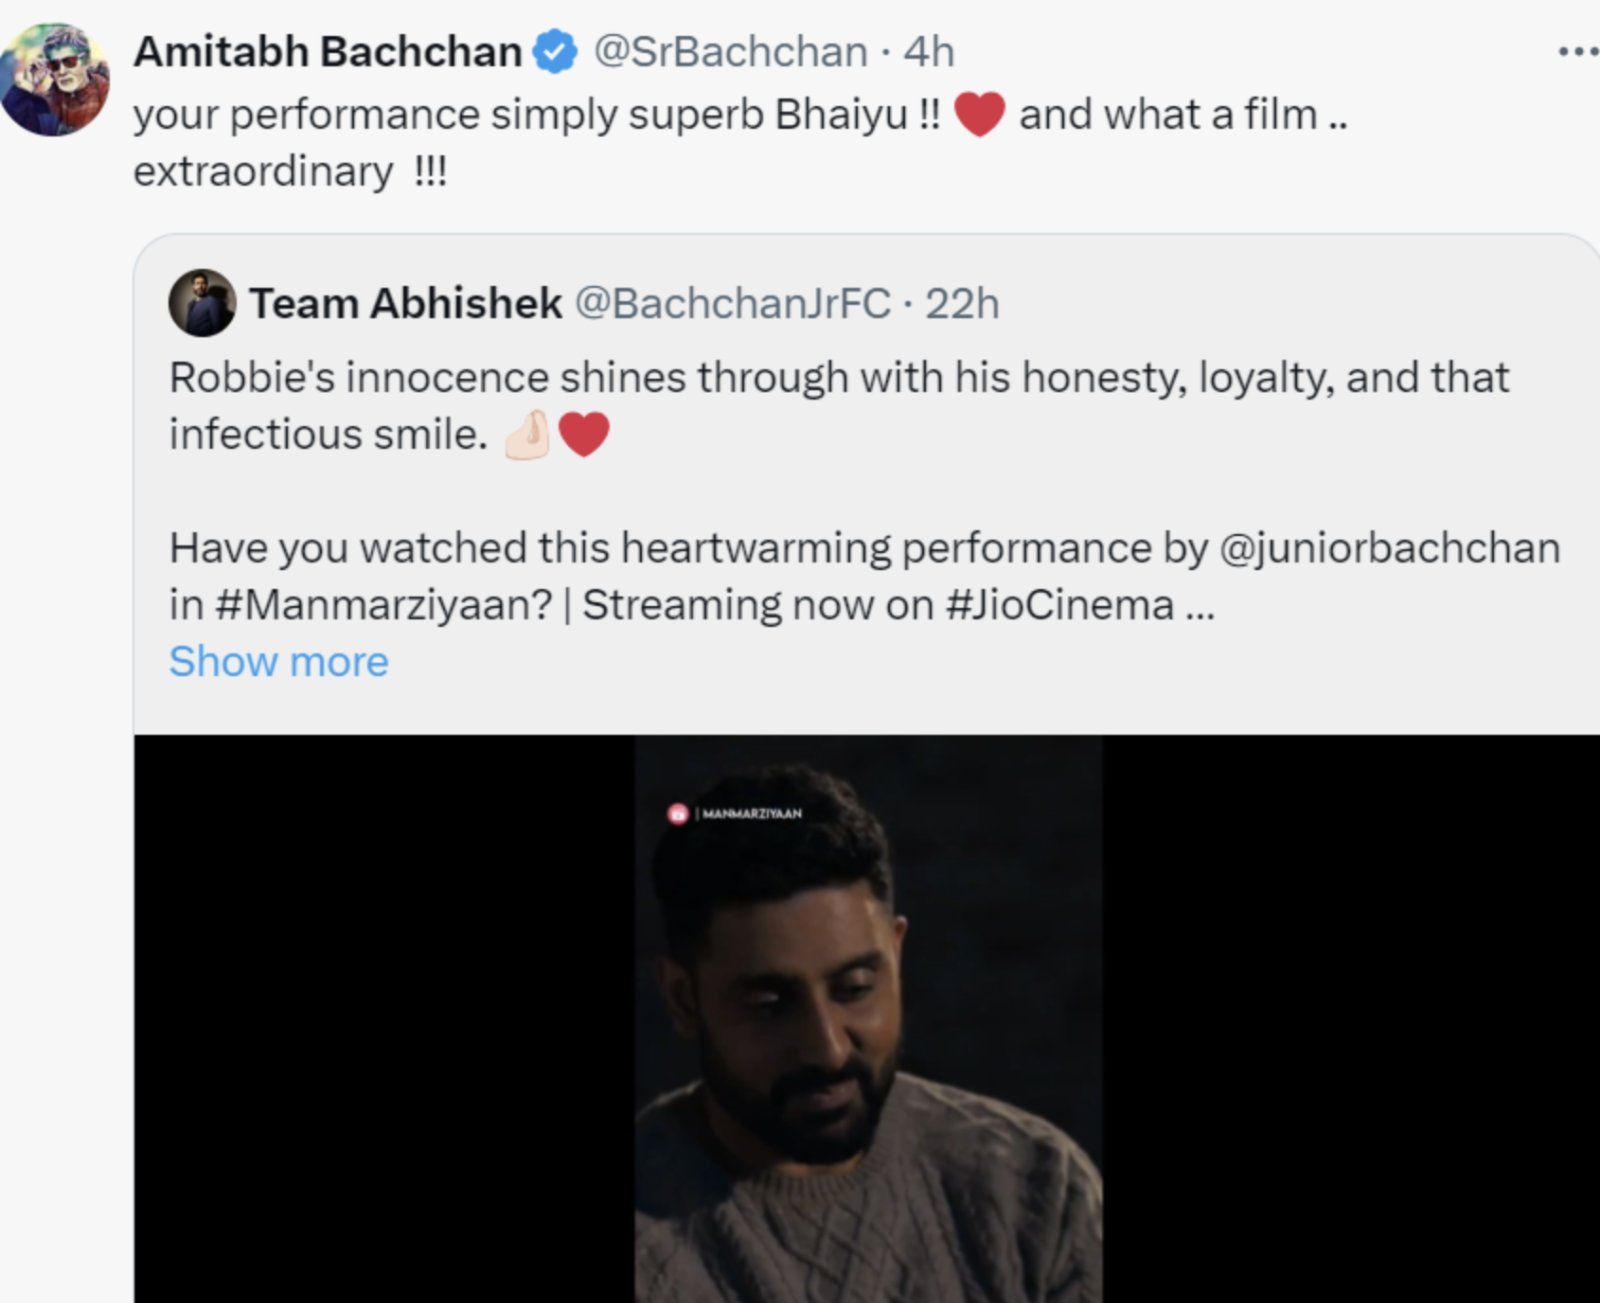Click the heart emoji after infectious smile
The width and height of the screenshot is (1600, 1303).
click(584, 433)
